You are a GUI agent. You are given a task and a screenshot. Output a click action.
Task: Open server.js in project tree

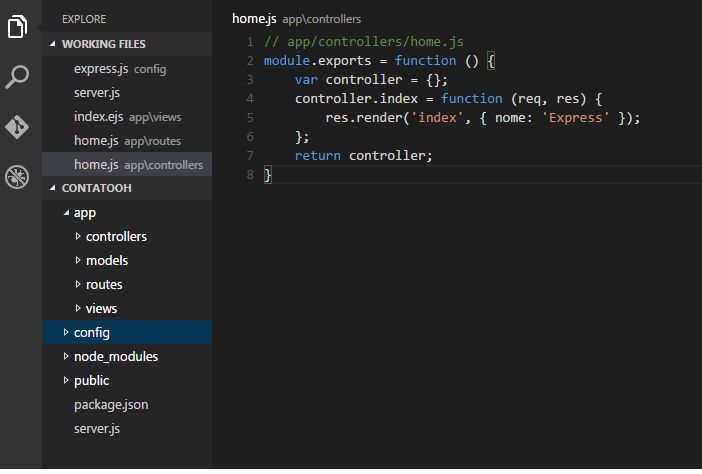point(97,429)
